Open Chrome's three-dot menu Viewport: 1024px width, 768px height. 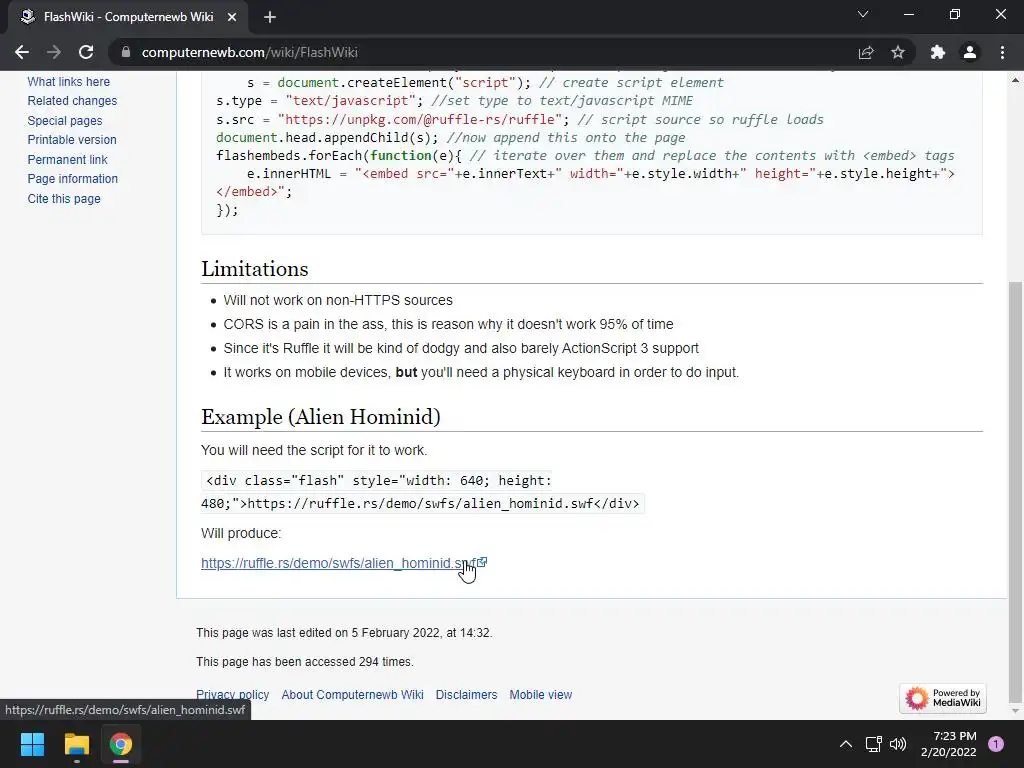click(x=1002, y=52)
